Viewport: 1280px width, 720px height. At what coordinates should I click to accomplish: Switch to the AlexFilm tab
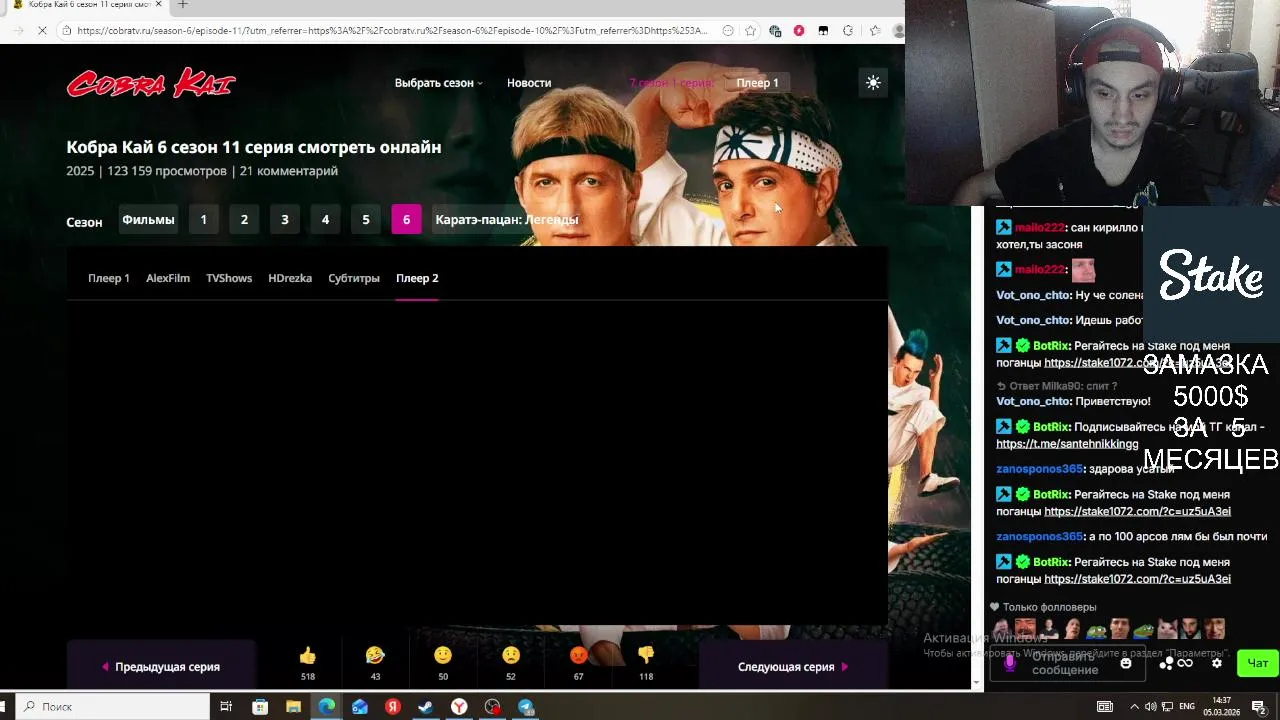click(x=168, y=278)
